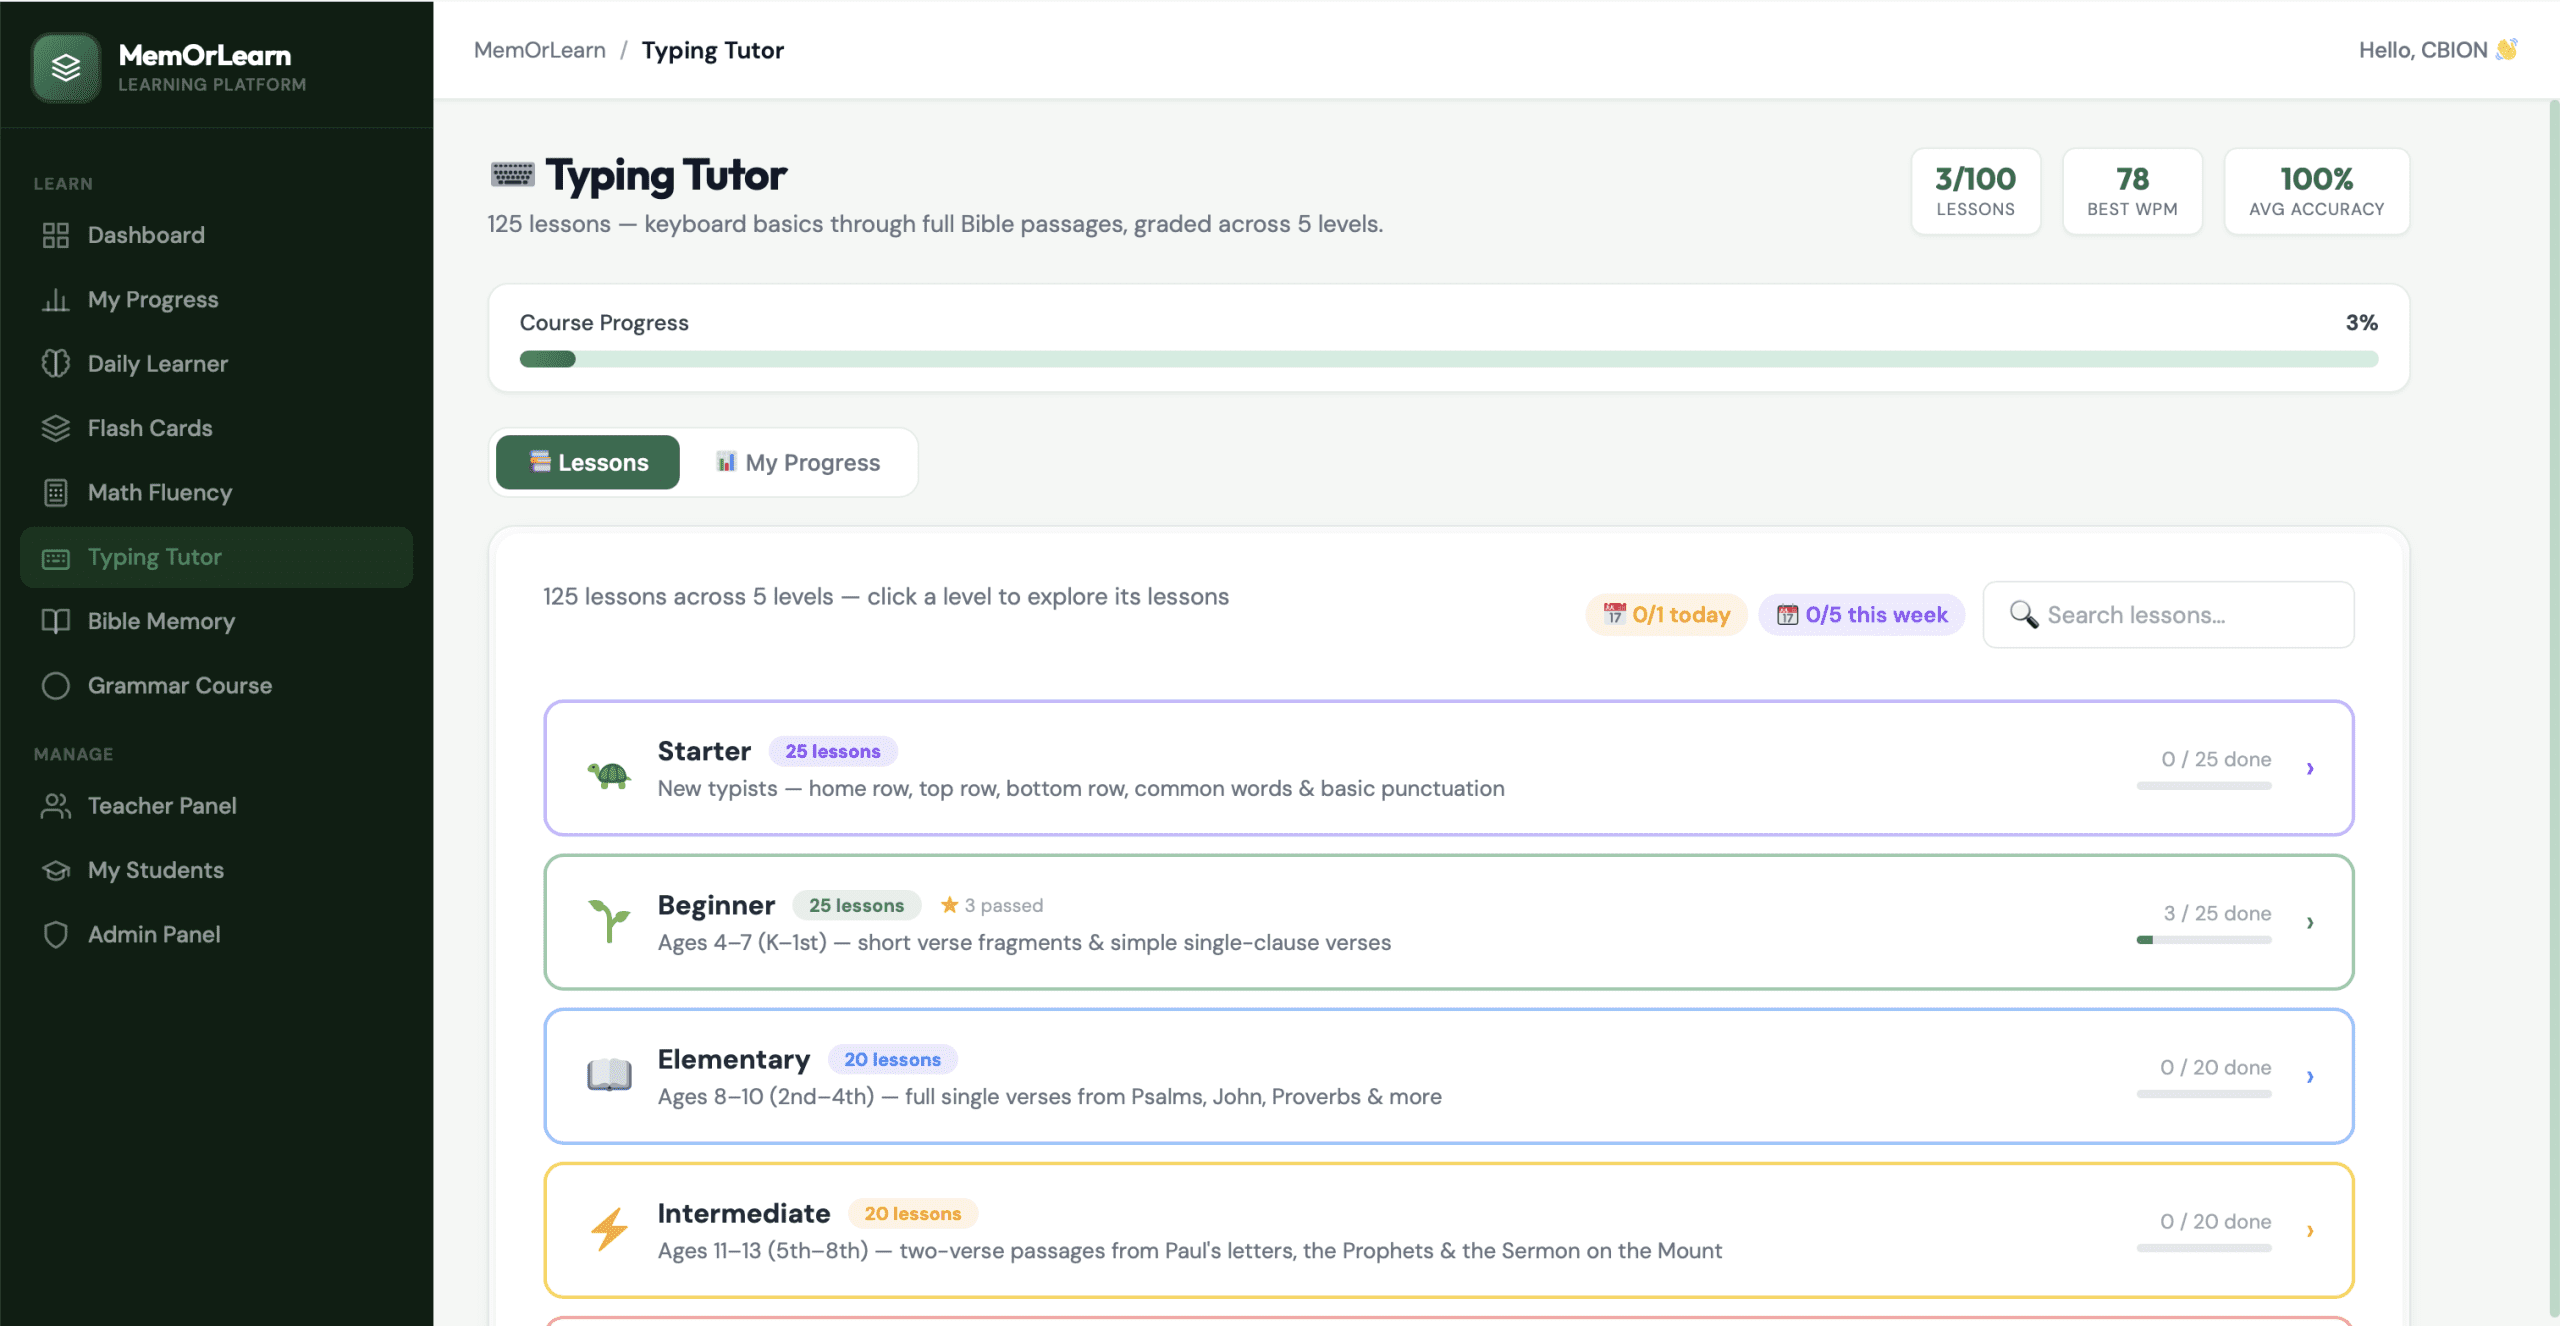Open the Admin Panel

point(216,935)
